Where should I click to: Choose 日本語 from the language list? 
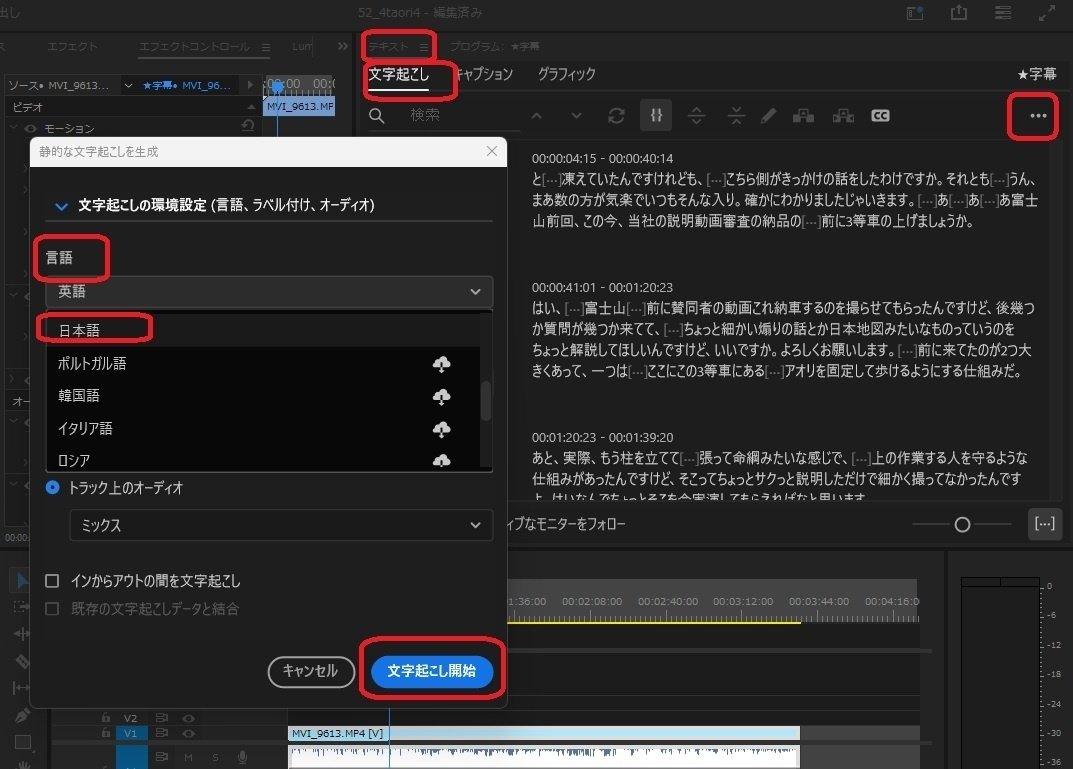coord(263,330)
